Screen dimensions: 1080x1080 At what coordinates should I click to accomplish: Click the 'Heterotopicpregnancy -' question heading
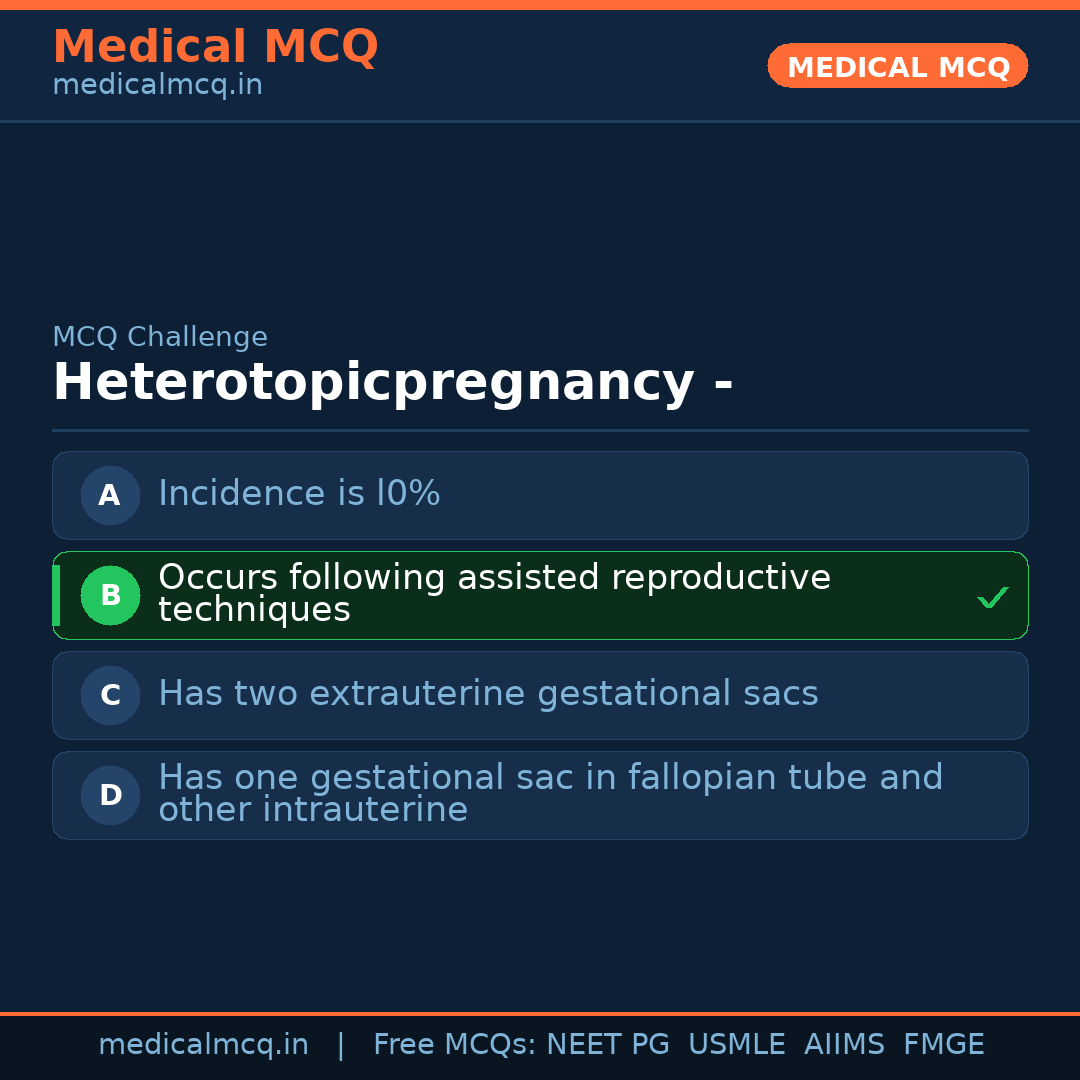(x=392, y=383)
